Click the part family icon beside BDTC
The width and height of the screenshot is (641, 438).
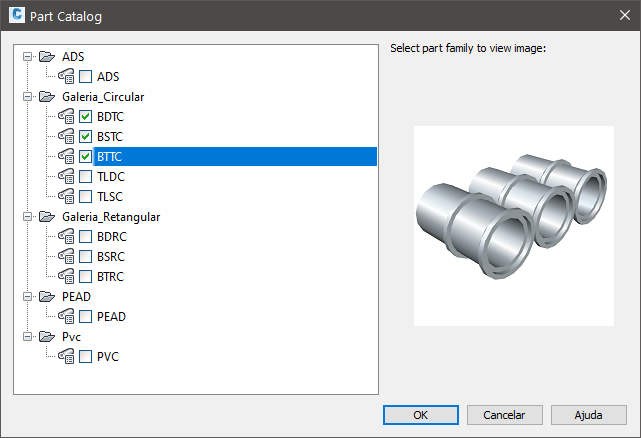tap(66, 117)
